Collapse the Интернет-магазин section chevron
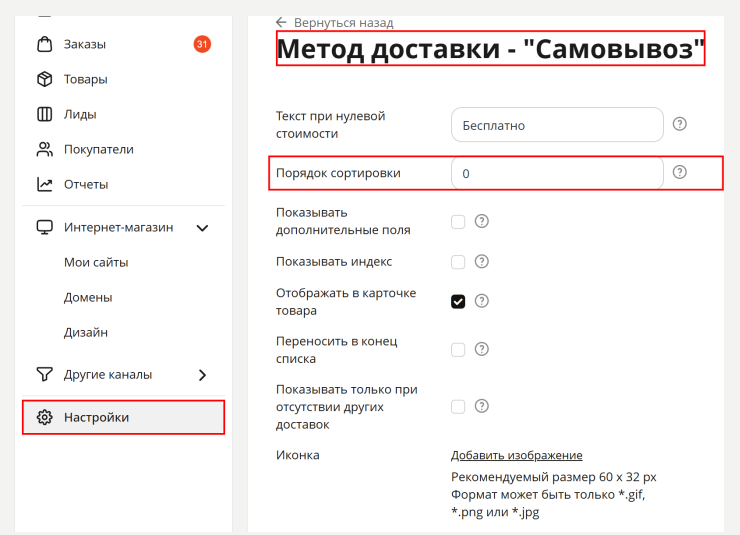This screenshot has height=535, width=740. 202,228
